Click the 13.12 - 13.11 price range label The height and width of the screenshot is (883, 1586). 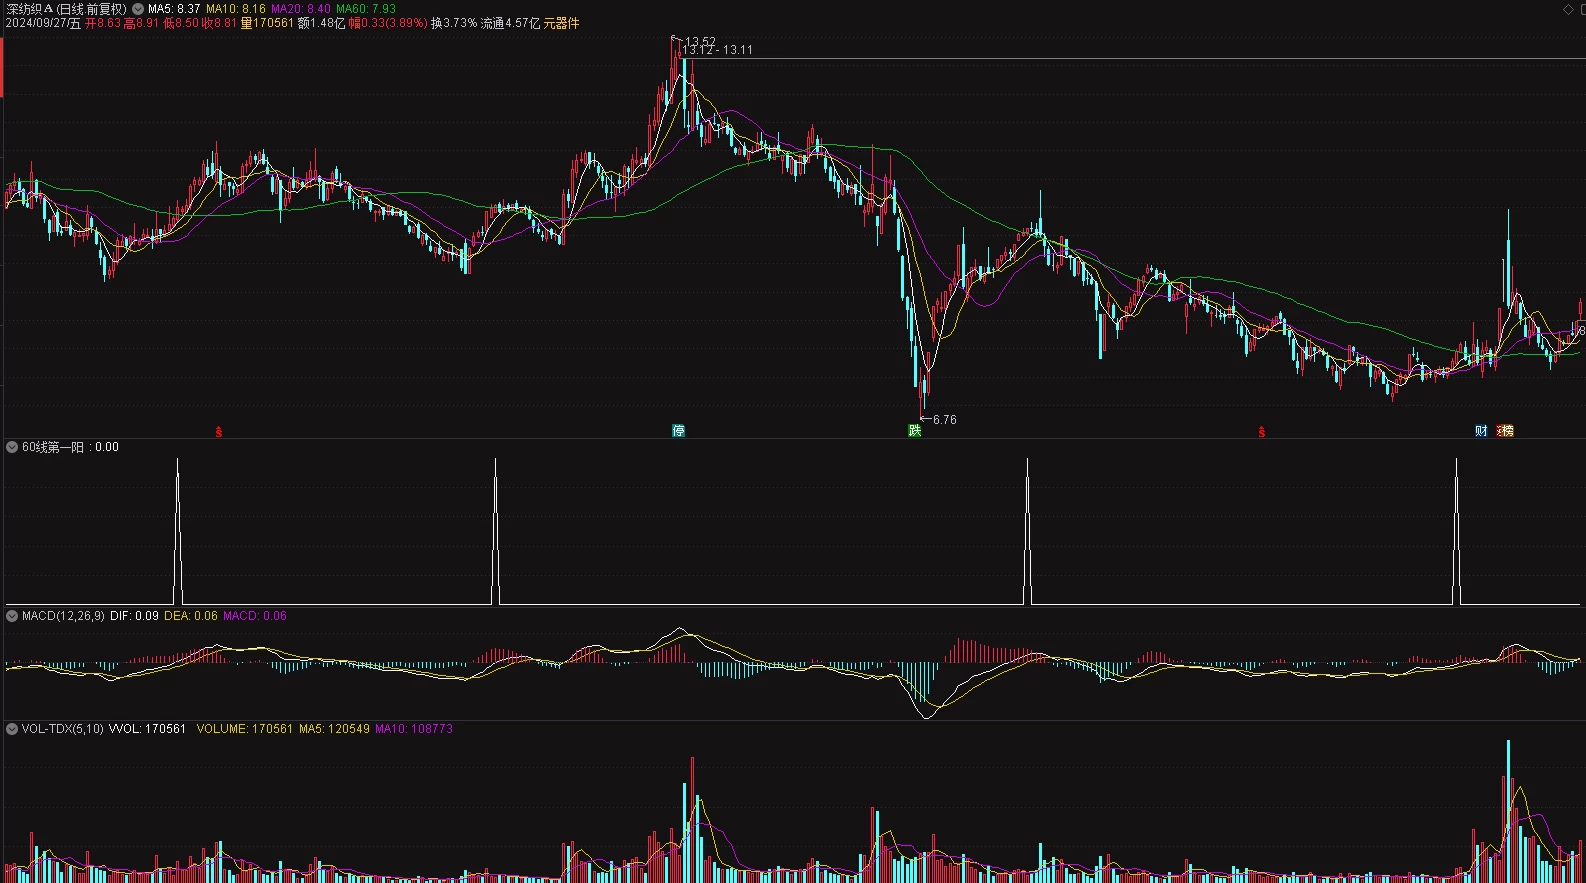(718, 50)
